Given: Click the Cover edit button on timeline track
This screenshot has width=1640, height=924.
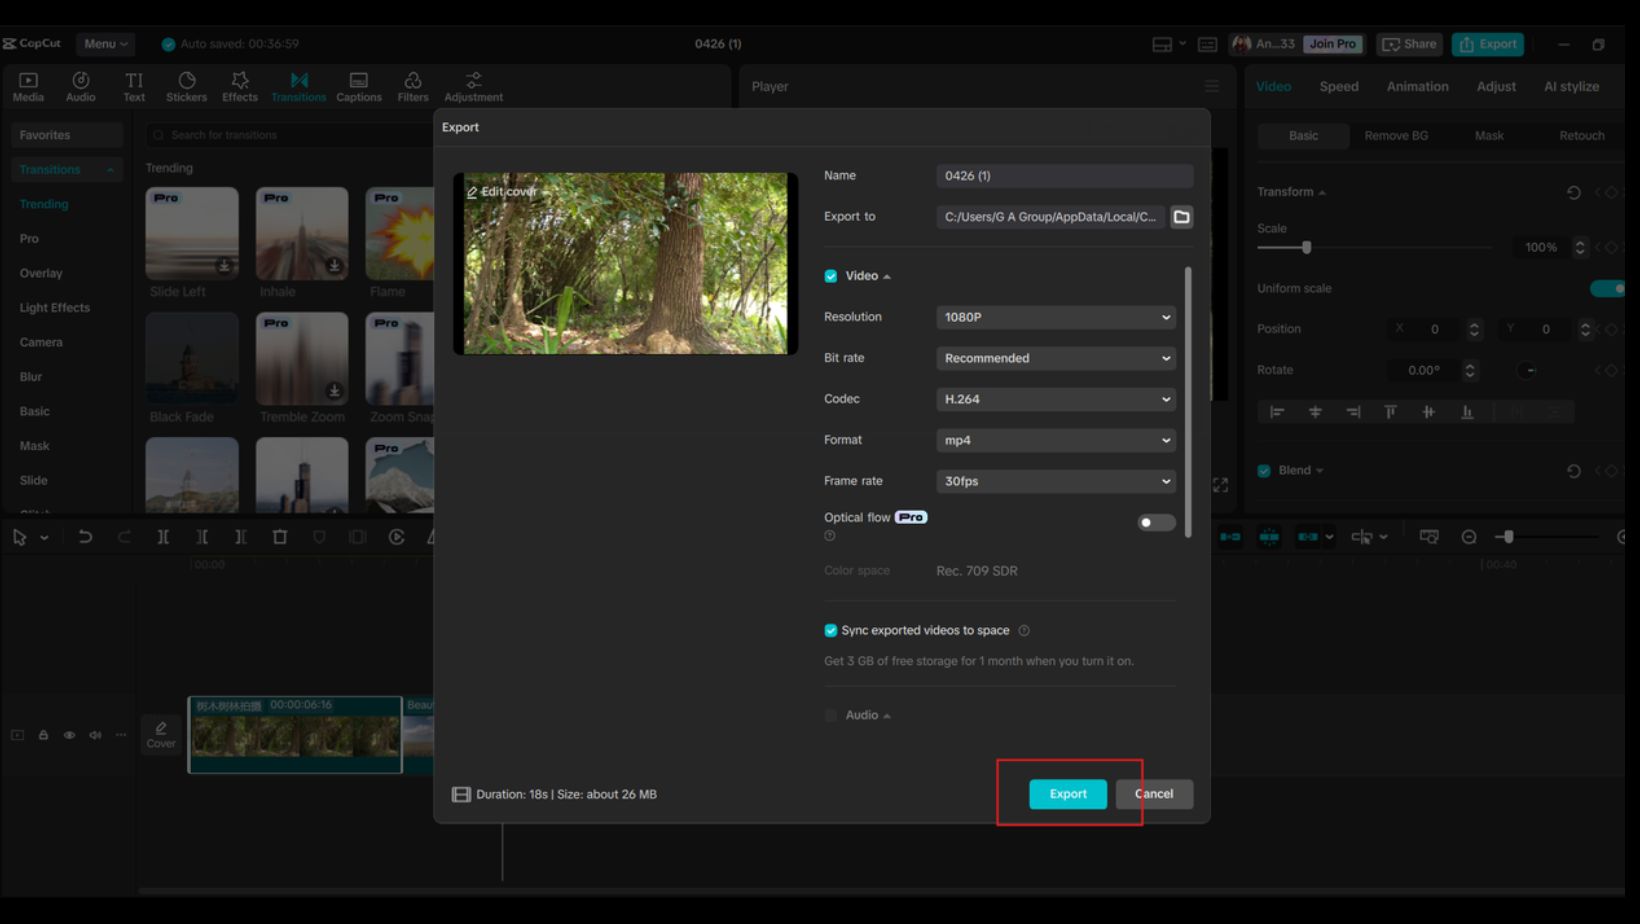Looking at the screenshot, I should click(x=161, y=735).
